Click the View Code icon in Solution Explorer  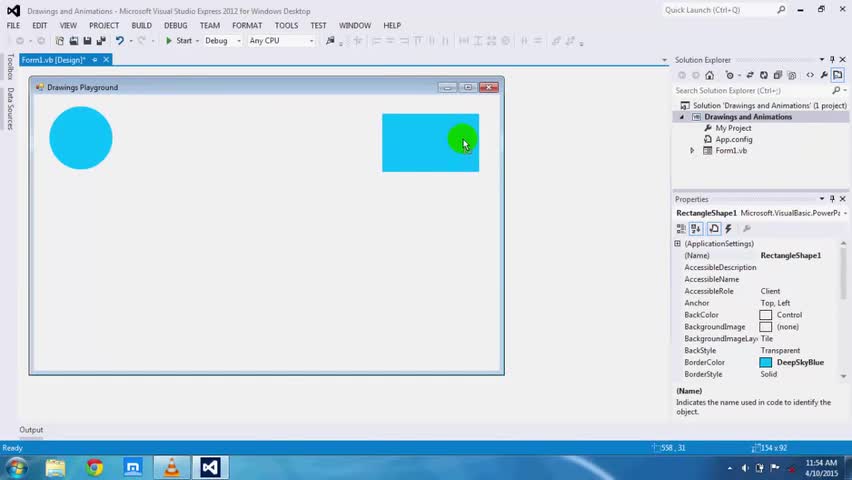coord(810,75)
